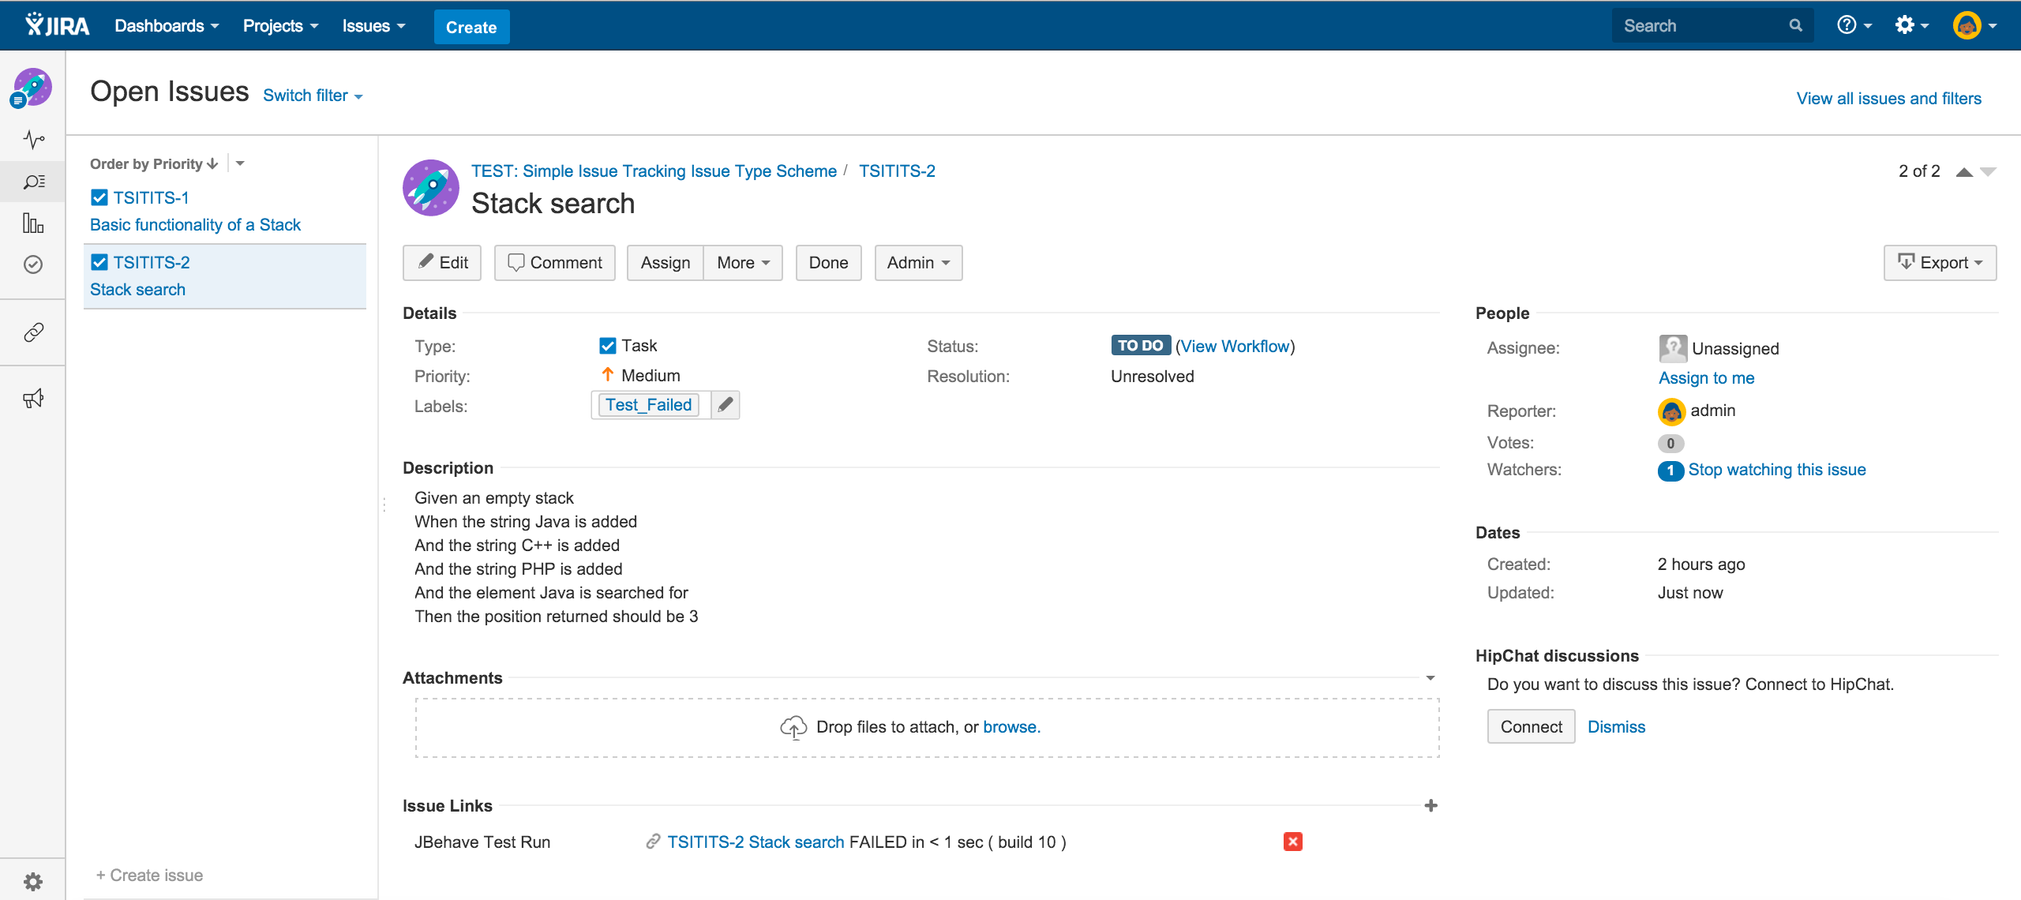2021x900 pixels.
Task: Open the Attachments options arrow
Action: click(x=1431, y=678)
